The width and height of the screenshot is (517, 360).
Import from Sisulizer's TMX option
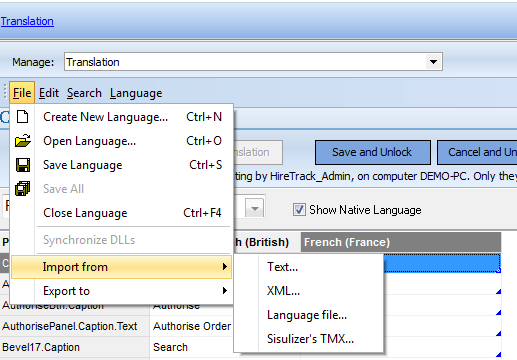coord(309,339)
